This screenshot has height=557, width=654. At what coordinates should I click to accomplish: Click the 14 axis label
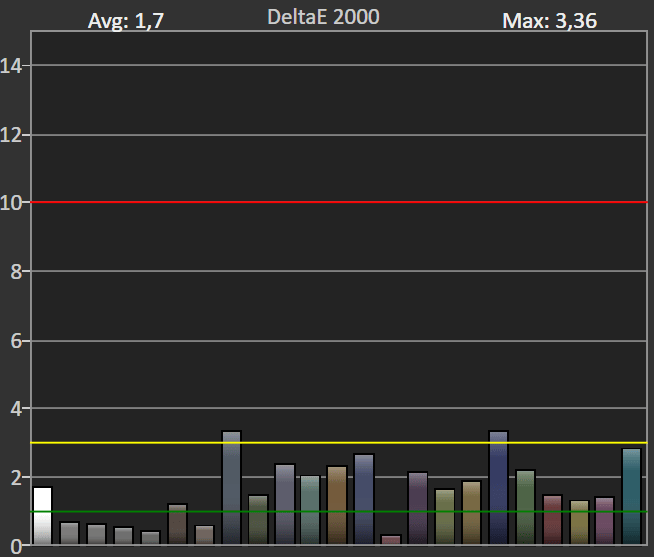(x=11, y=66)
